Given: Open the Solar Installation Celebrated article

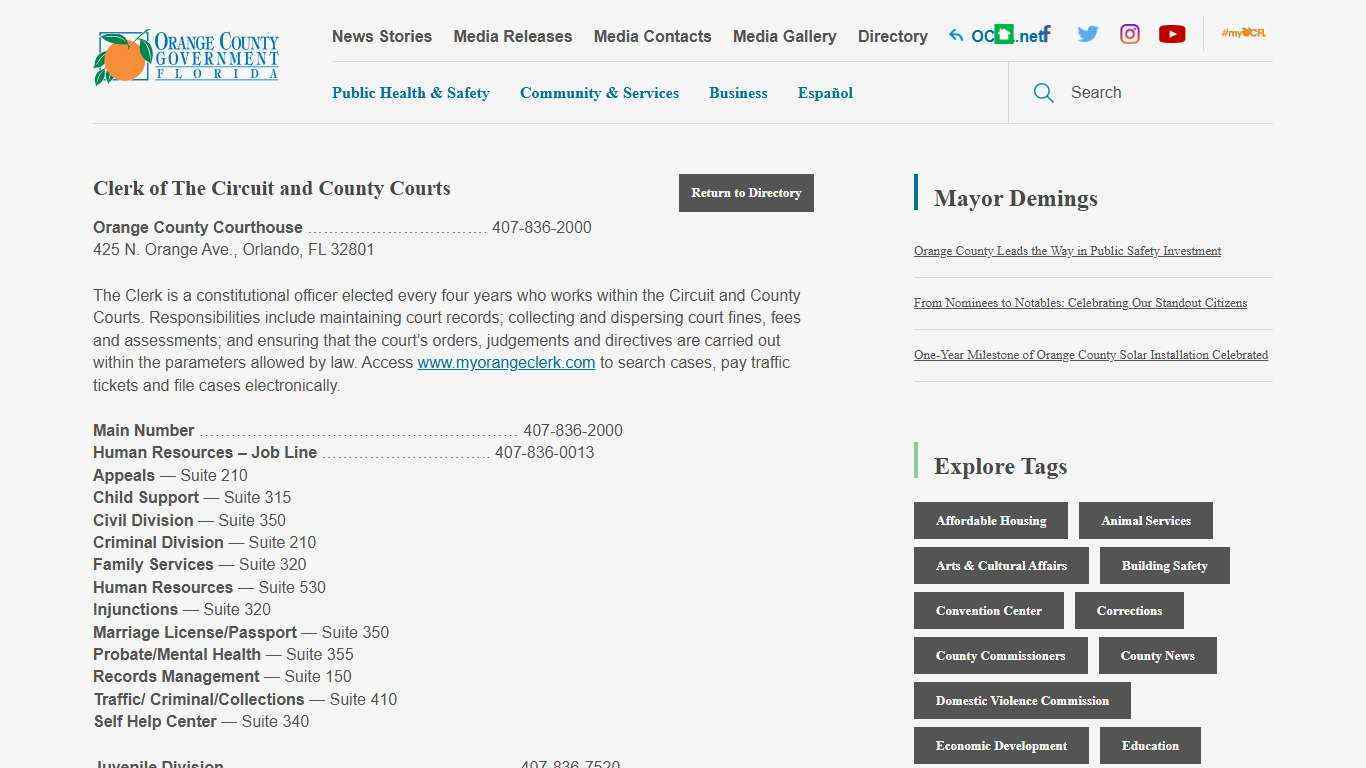Looking at the screenshot, I should point(1091,354).
